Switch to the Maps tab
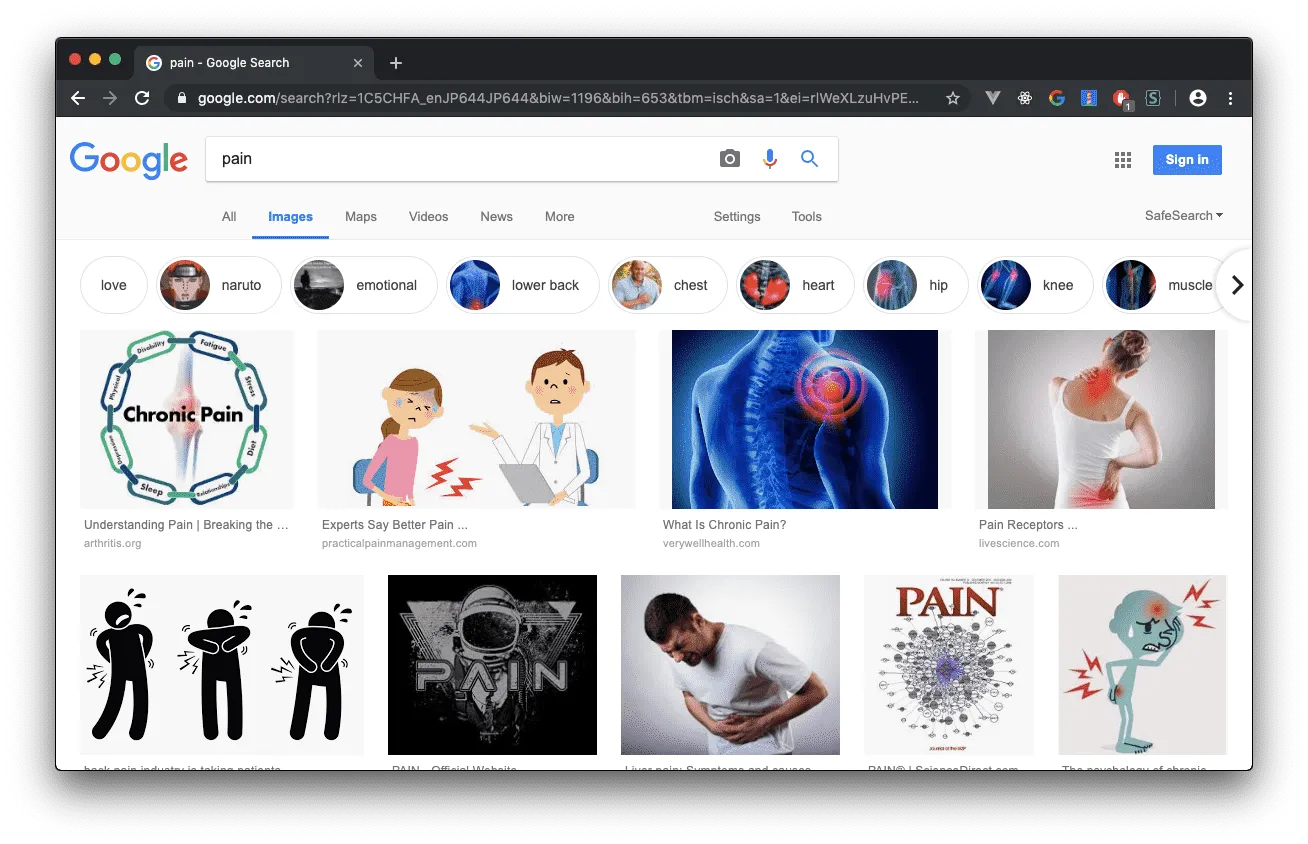 [x=361, y=217]
